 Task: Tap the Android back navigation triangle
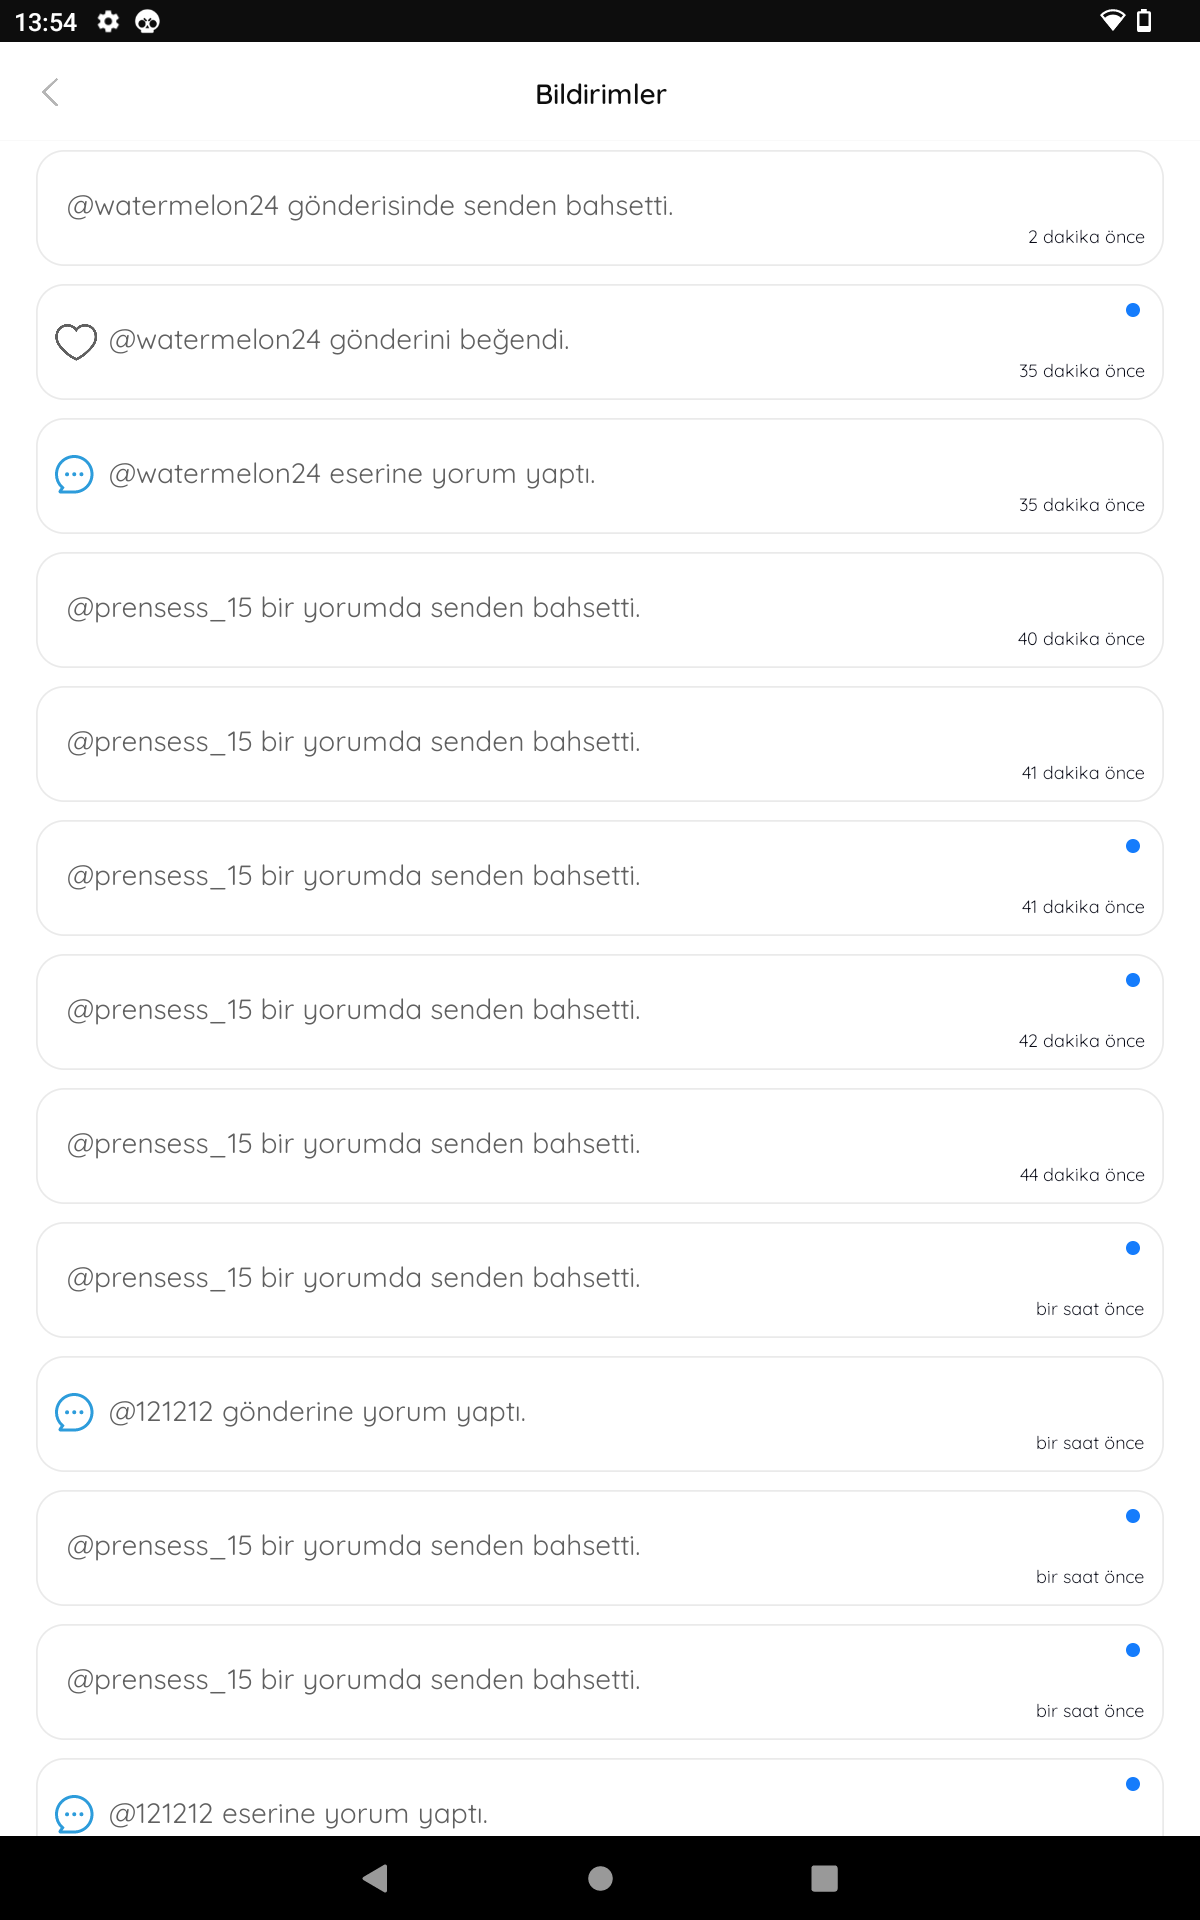click(x=376, y=1878)
